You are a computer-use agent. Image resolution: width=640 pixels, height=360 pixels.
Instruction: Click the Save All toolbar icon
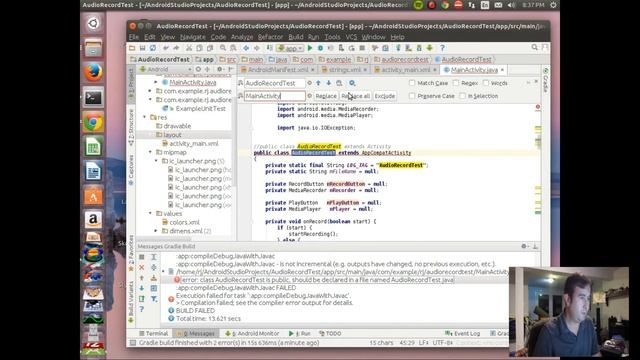point(142,48)
